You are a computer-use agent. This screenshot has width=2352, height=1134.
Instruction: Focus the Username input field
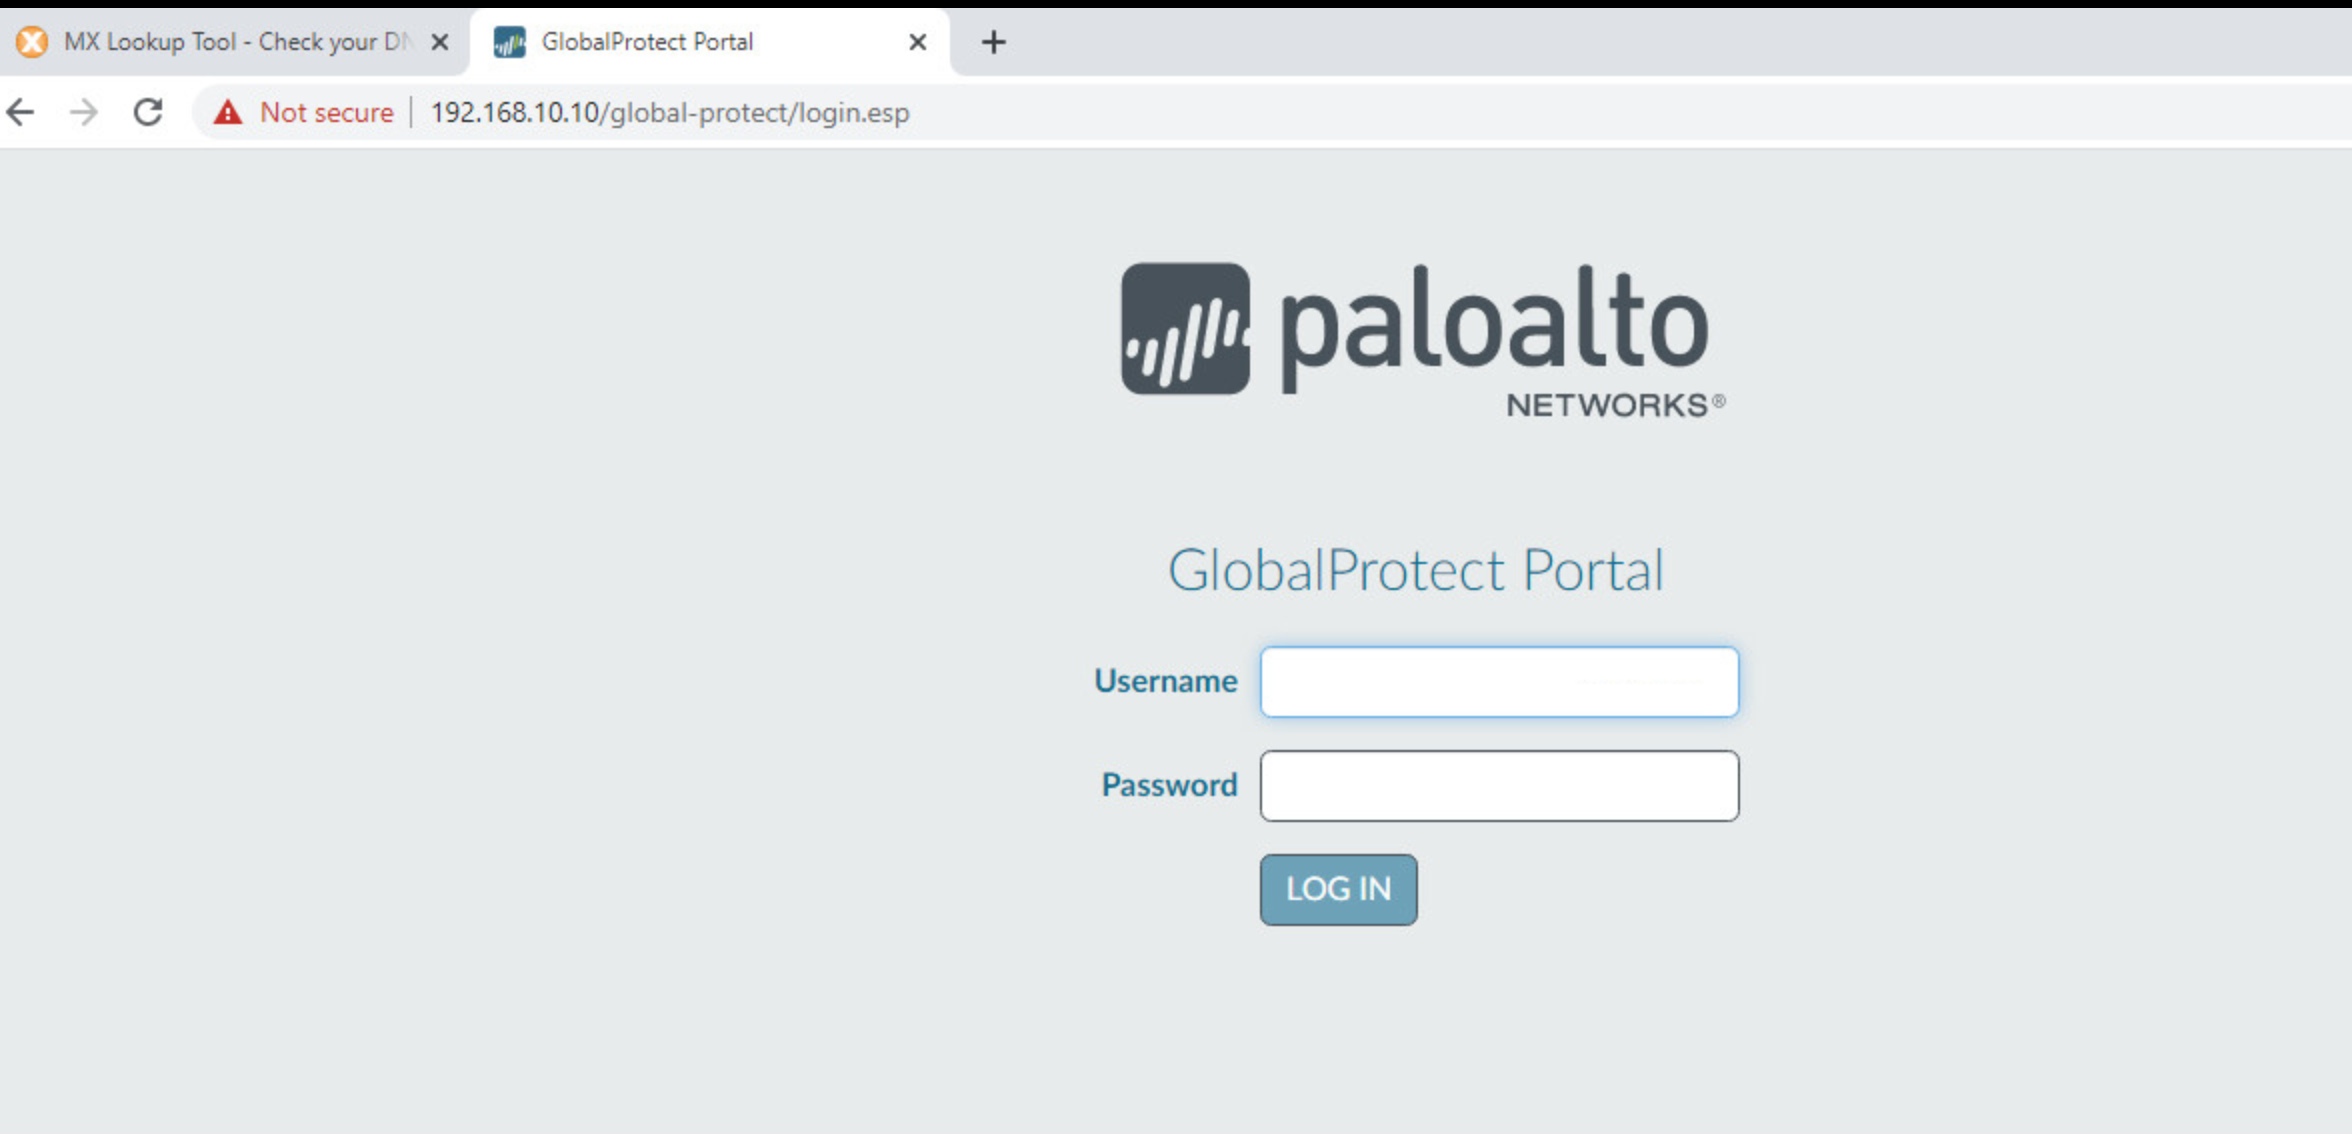pyautogui.click(x=1498, y=682)
